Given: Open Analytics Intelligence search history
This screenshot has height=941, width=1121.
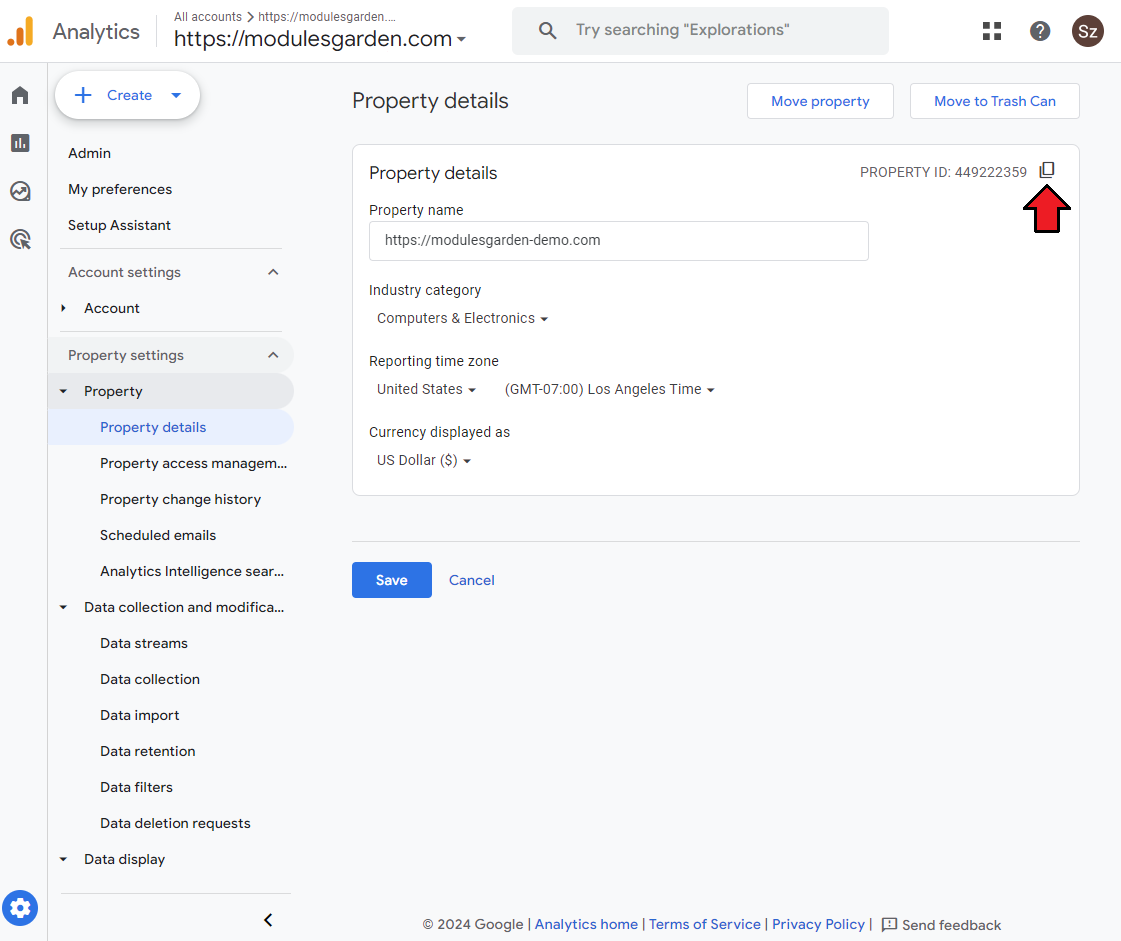Looking at the screenshot, I should click(x=192, y=571).
